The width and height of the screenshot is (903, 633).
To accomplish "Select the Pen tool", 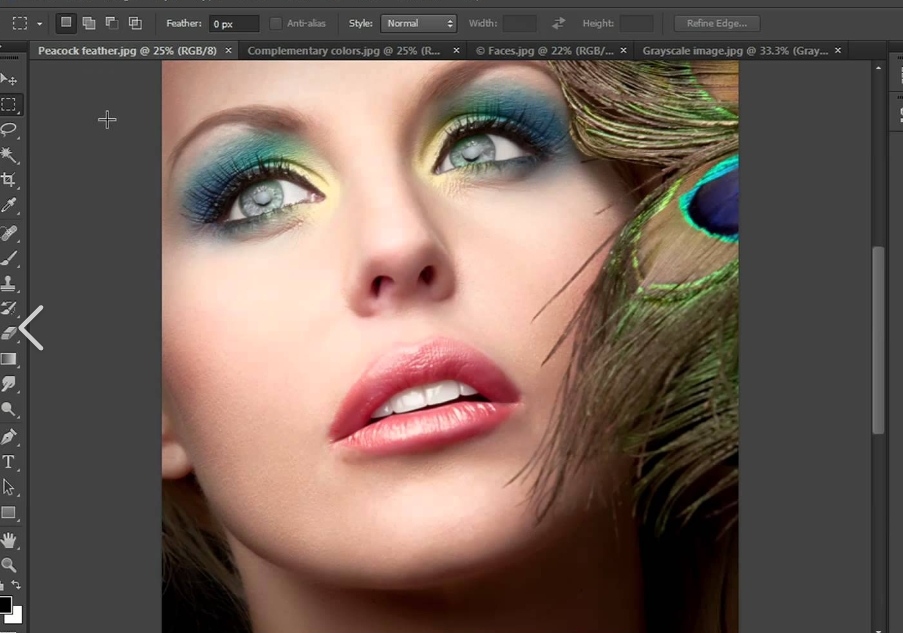I will point(10,435).
